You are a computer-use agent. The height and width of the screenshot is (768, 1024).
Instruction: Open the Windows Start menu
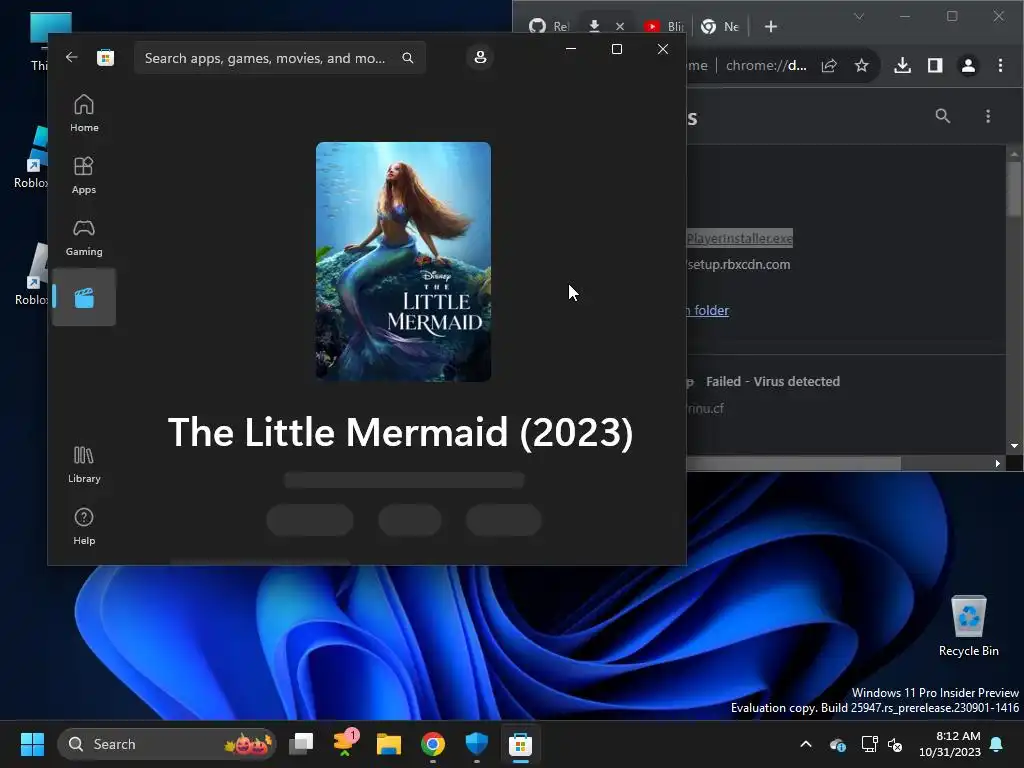pos(32,744)
